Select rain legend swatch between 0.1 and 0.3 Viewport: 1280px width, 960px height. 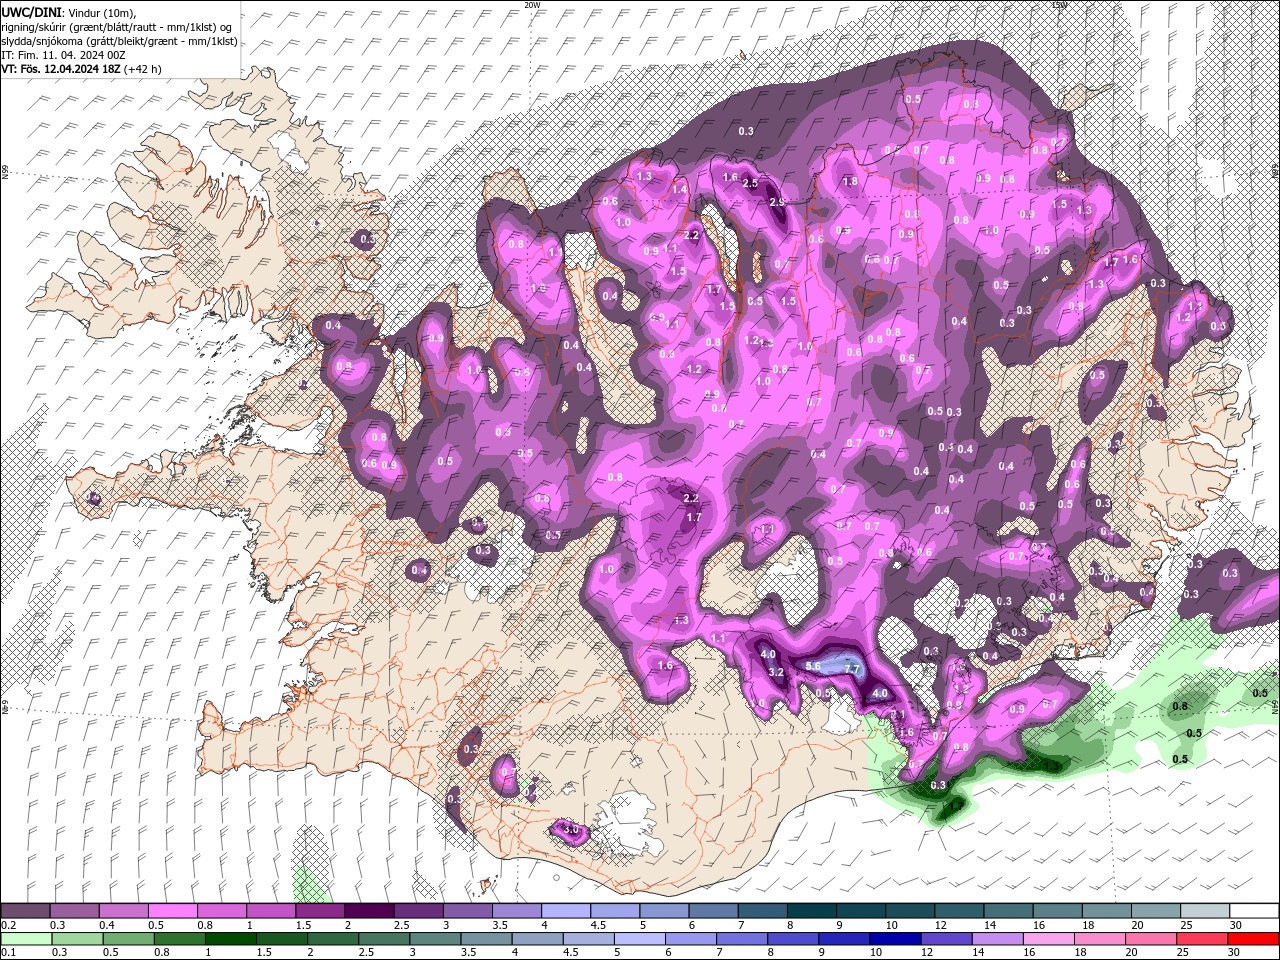pos(25,938)
